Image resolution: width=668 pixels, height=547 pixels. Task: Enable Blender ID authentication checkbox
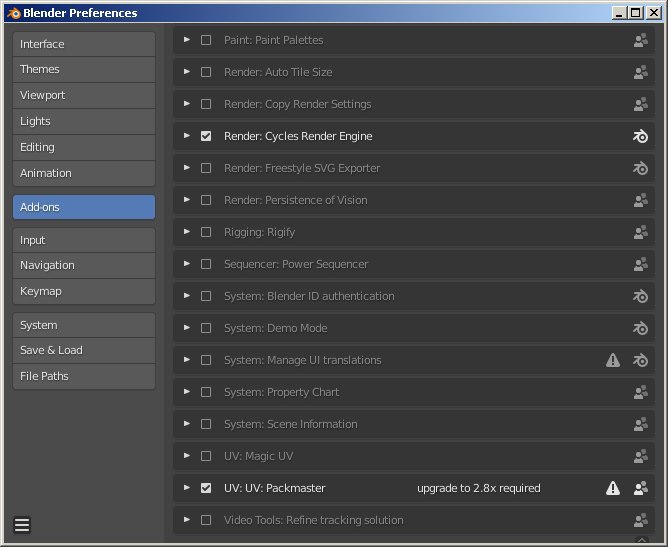[206, 296]
